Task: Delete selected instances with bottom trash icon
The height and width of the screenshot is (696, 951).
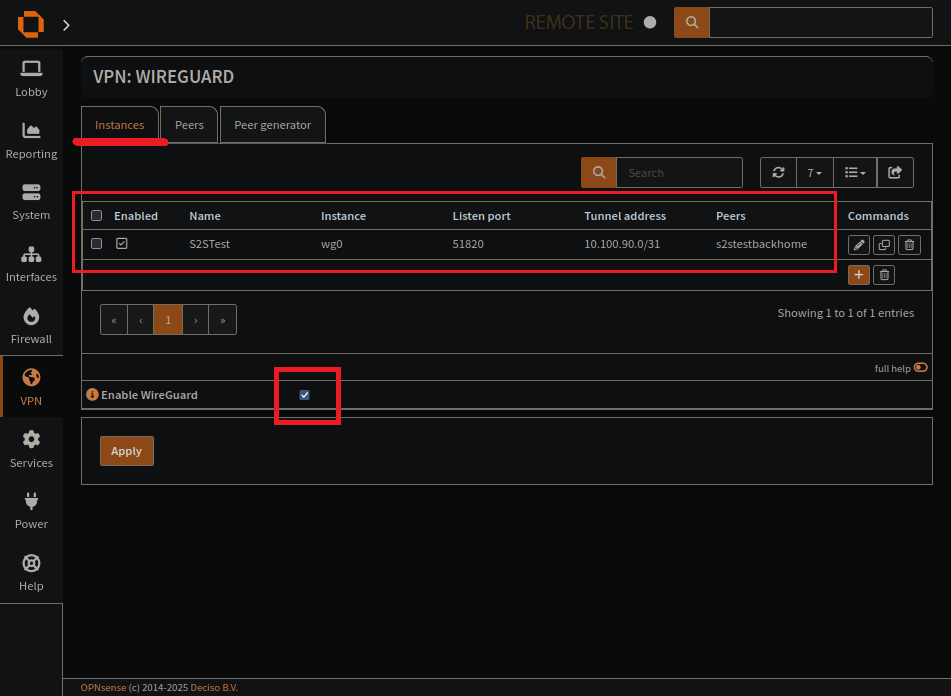Action: pyautogui.click(x=884, y=275)
